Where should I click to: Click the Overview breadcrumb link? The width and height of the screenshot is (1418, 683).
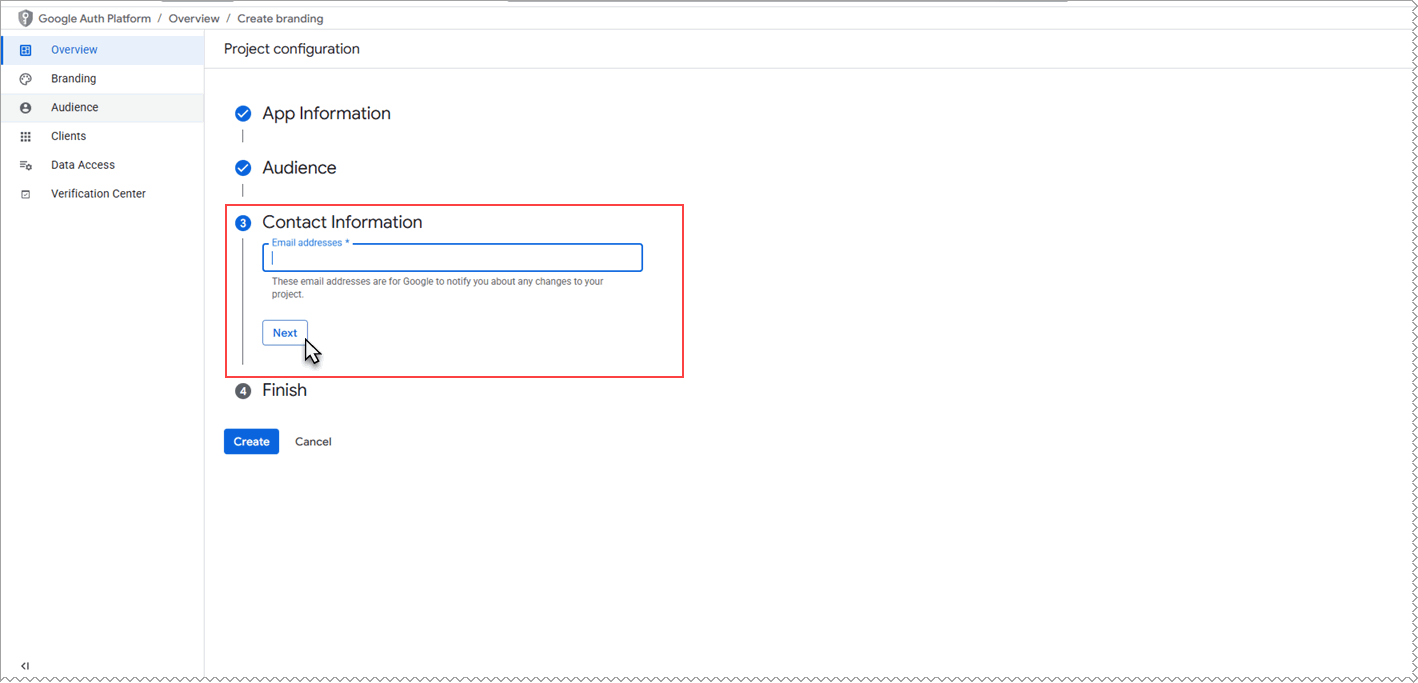tap(194, 19)
